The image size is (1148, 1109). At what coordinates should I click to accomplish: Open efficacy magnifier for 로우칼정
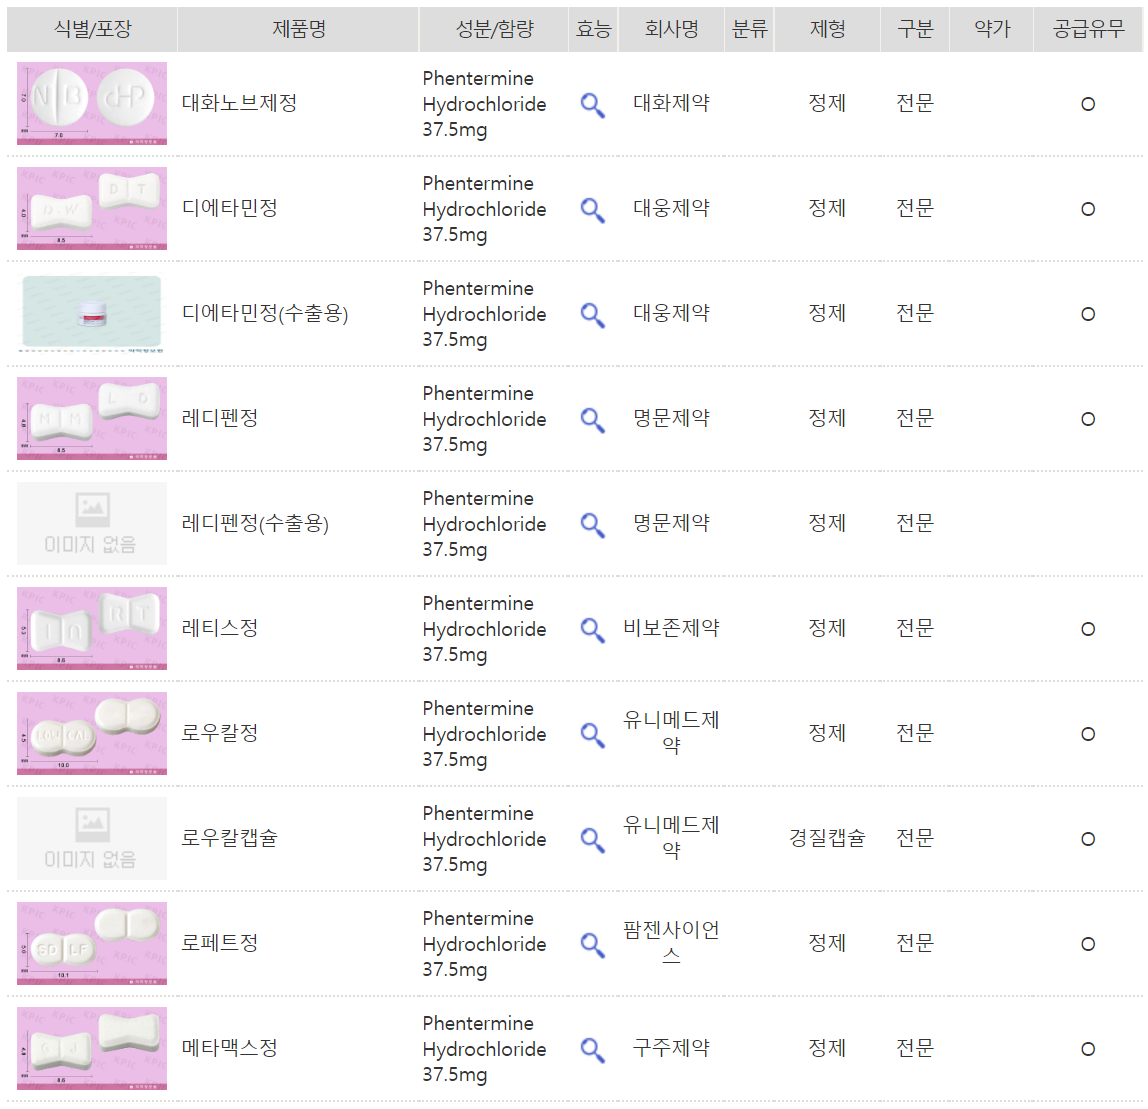[x=592, y=735]
